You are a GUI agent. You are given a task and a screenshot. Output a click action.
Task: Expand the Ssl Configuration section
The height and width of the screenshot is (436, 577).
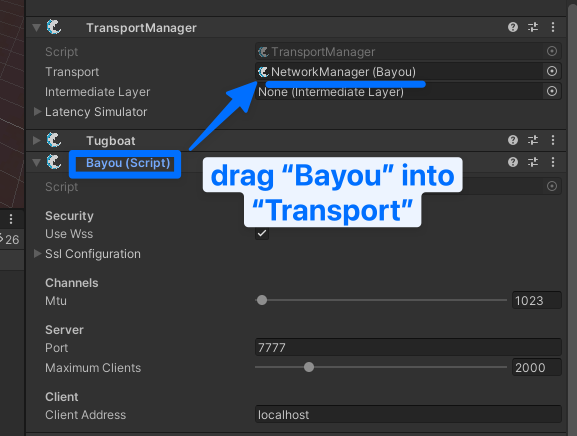37,254
